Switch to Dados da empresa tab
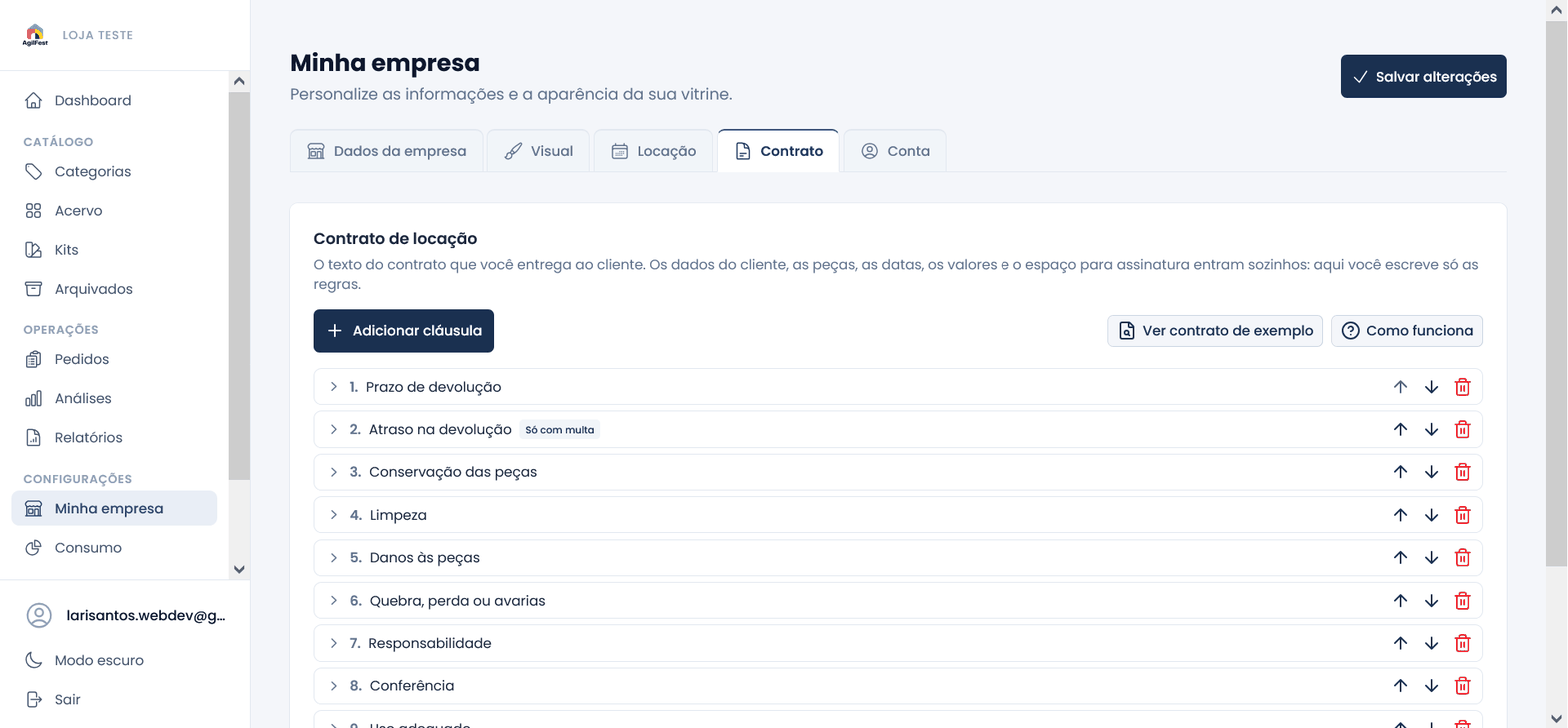The width and height of the screenshot is (1568, 728). (387, 151)
